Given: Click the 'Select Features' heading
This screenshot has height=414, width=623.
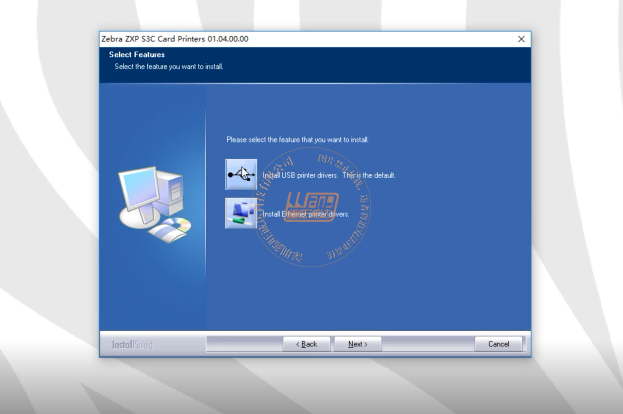Looking at the screenshot, I should point(137,54).
